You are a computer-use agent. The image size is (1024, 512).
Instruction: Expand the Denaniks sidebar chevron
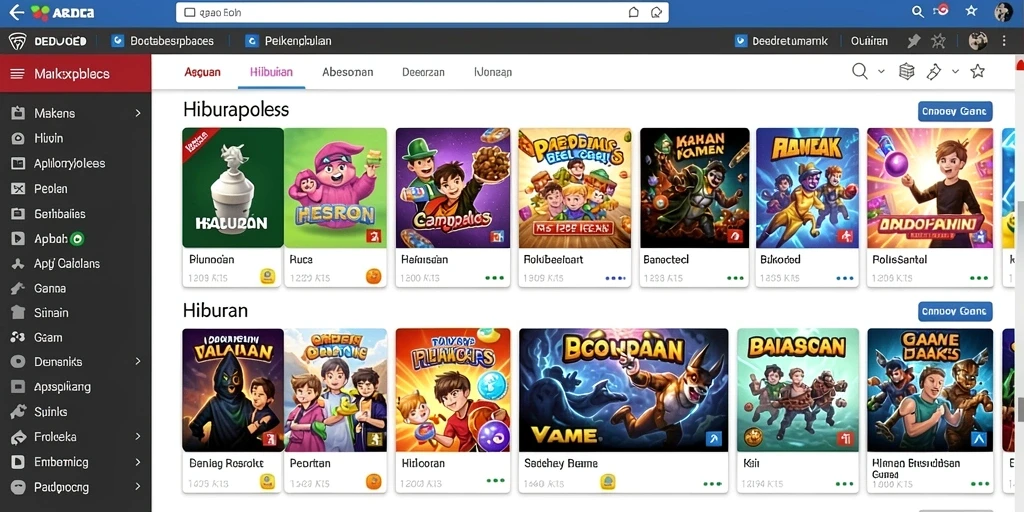[x=138, y=361]
